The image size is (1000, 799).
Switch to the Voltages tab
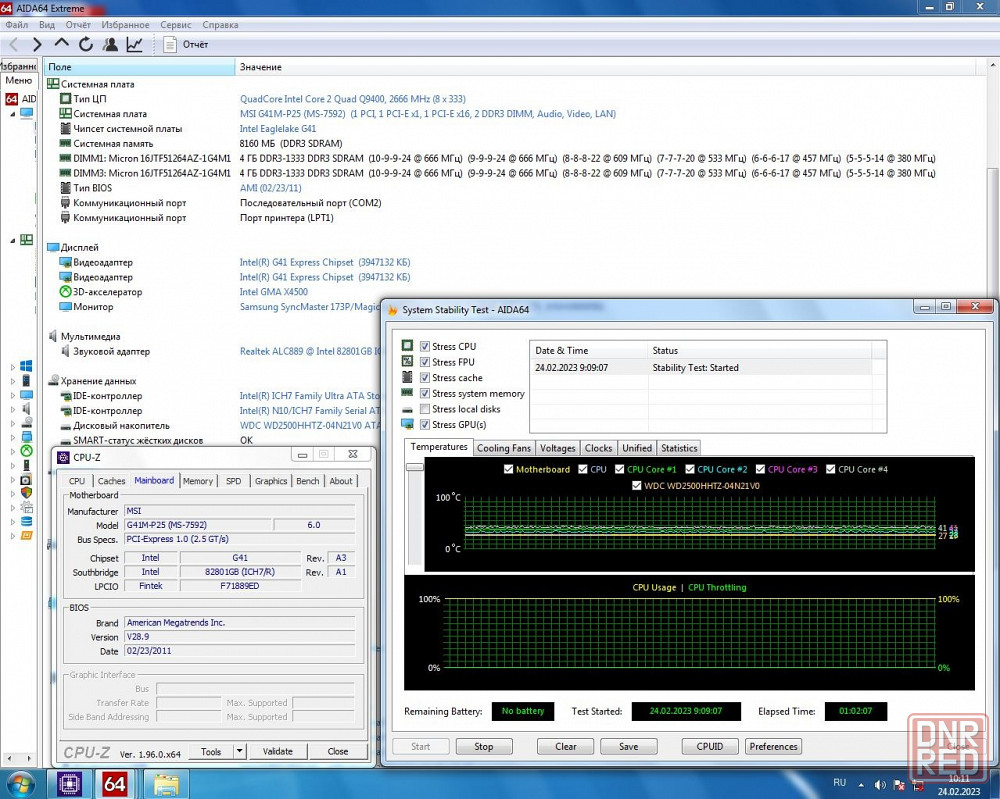(x=557, y=448)
